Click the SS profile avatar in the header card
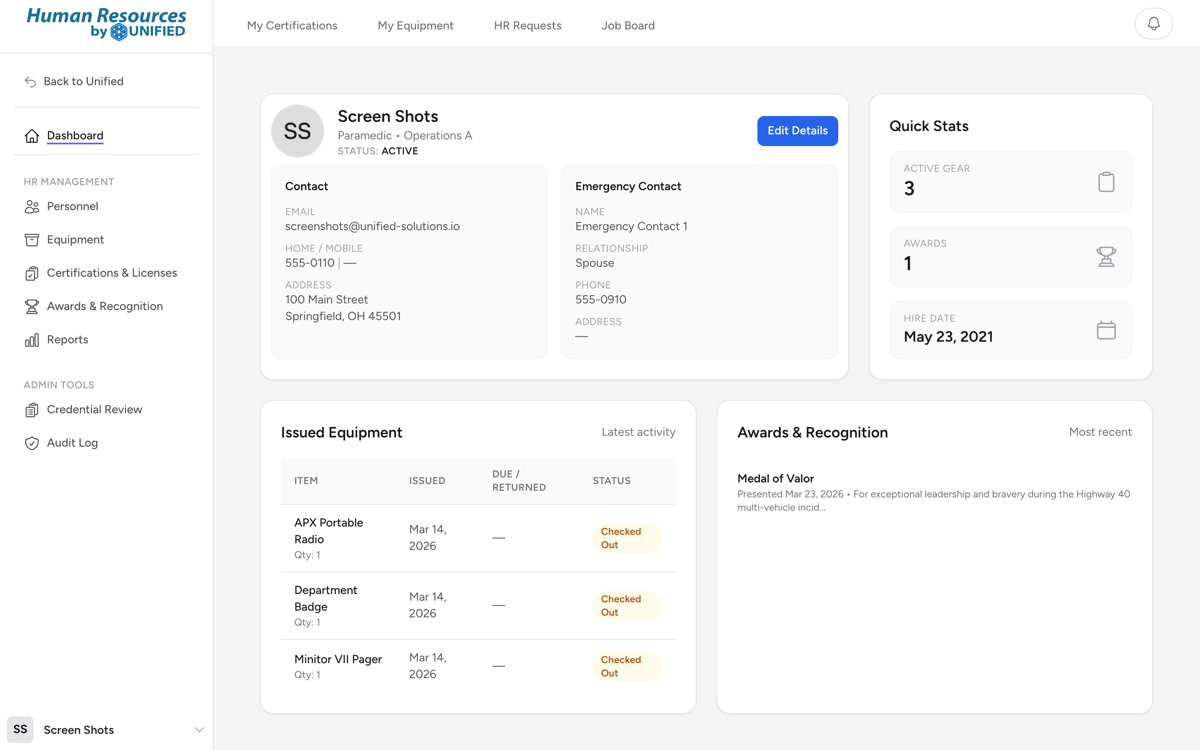Image resolution: width=1200 pixels, height=750 pixels. [298, 131]
